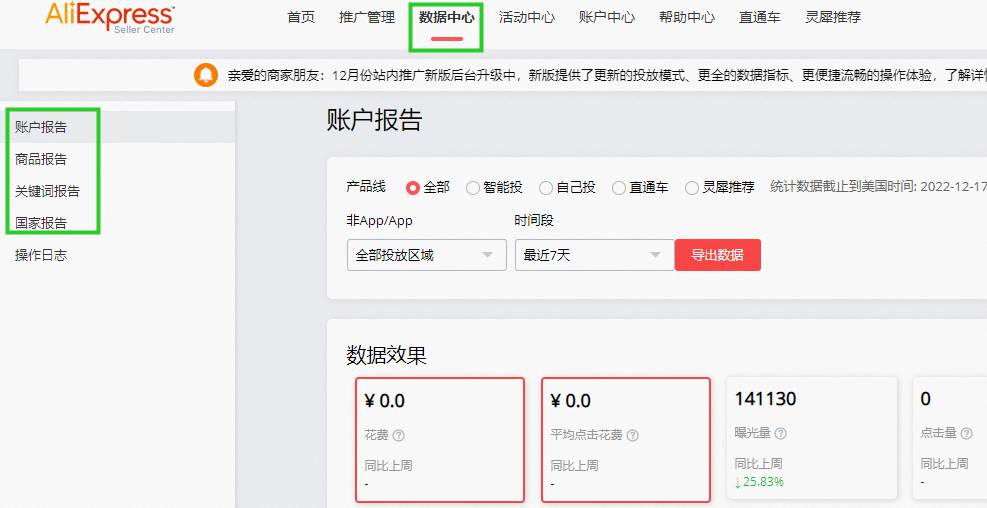Viewport: 987px width, 508px height.
Task: Open 帮助中心 in top navigation
Action: pos(687,18)
